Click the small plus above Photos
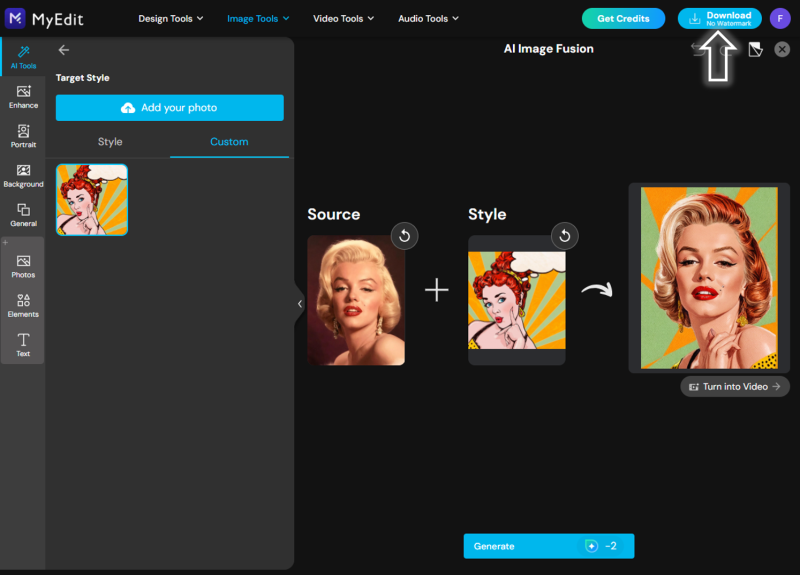Image resolution: width=800 pixels, height=575 pixels. [x=5, y=242]
